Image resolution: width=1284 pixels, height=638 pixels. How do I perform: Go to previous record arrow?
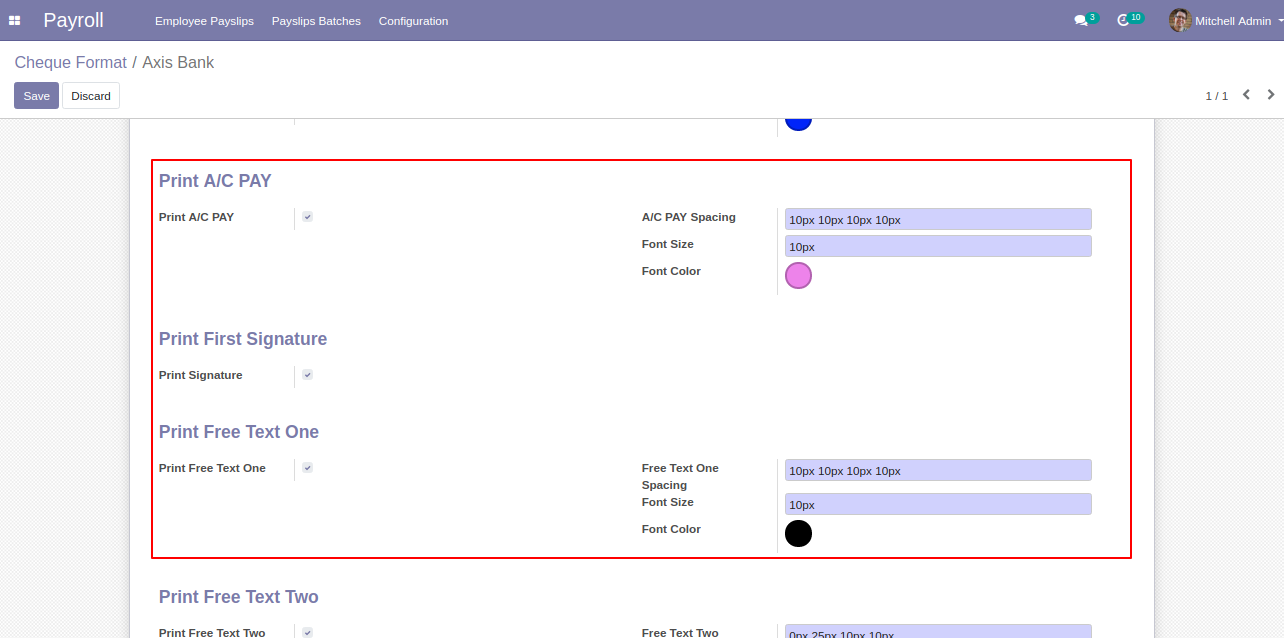coord(1246,95)
